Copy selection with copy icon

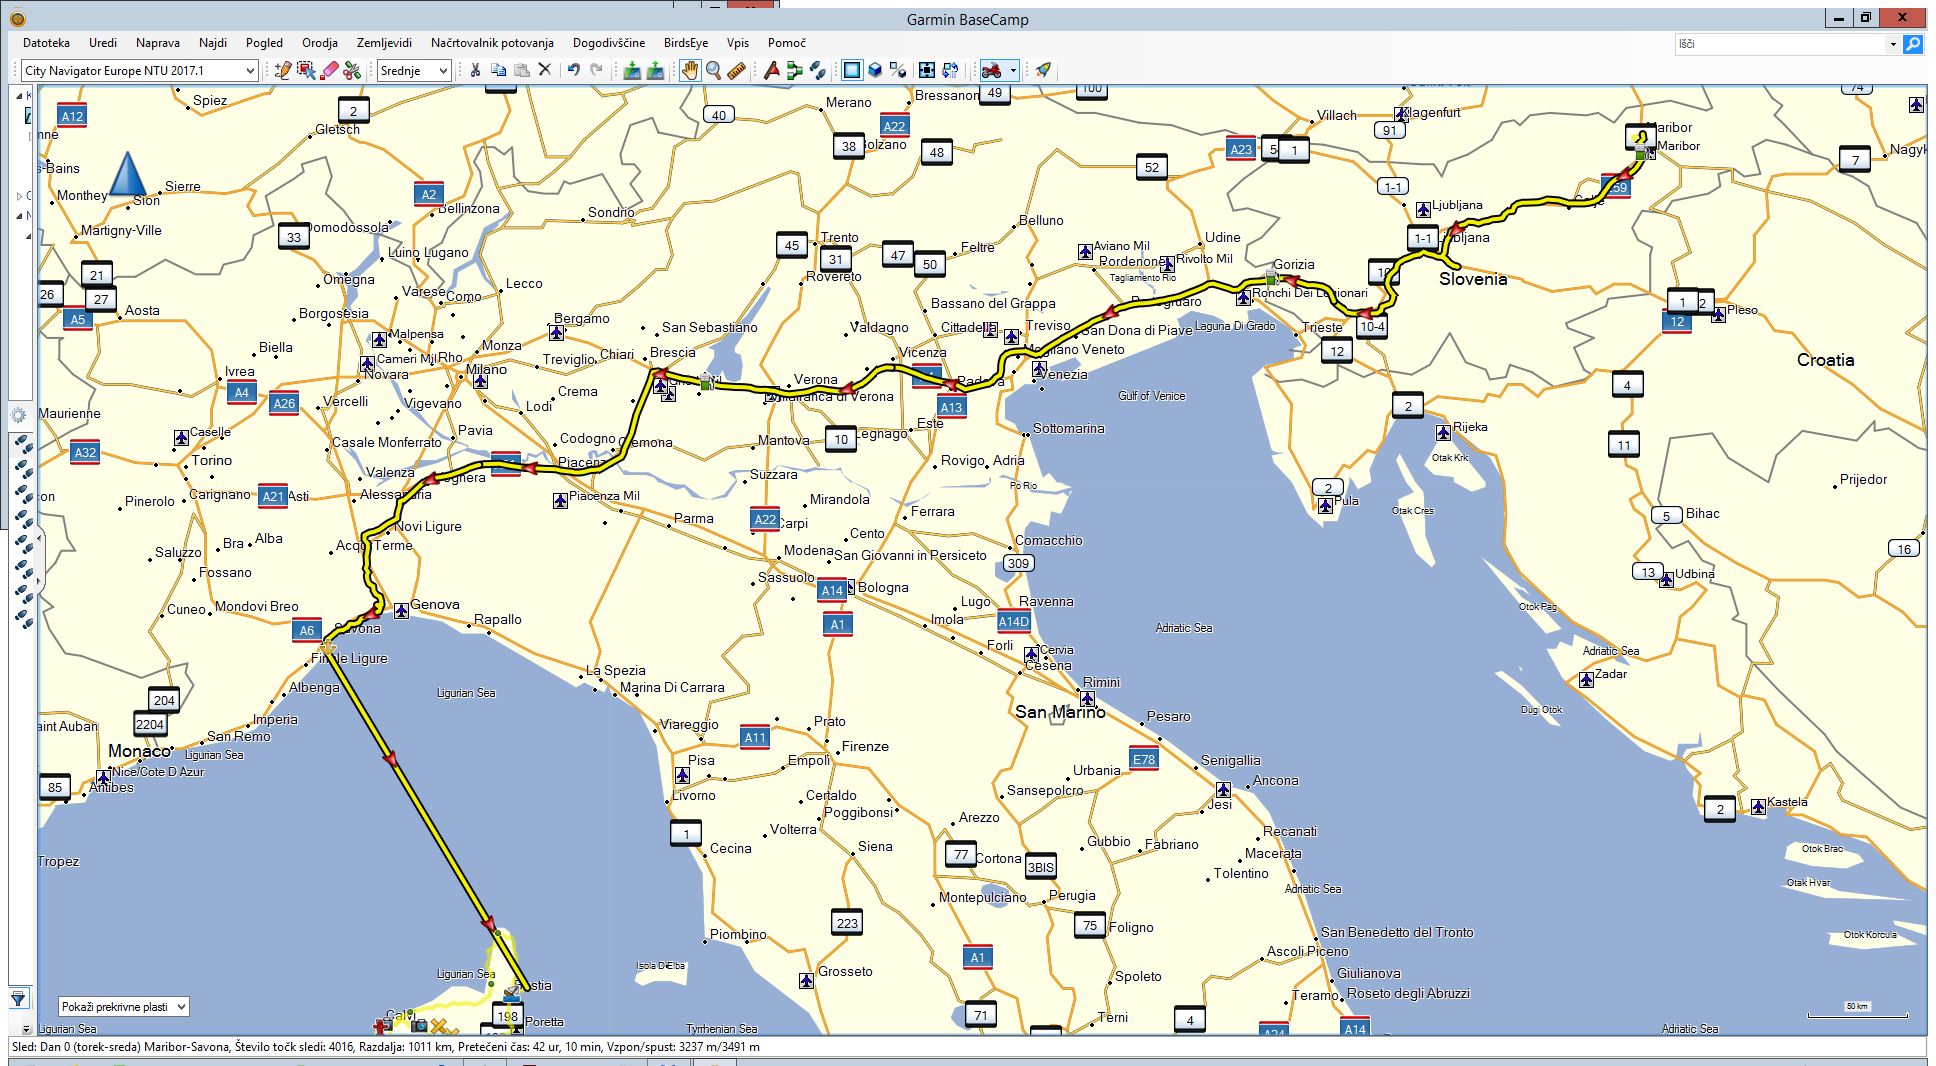(498, 70)
